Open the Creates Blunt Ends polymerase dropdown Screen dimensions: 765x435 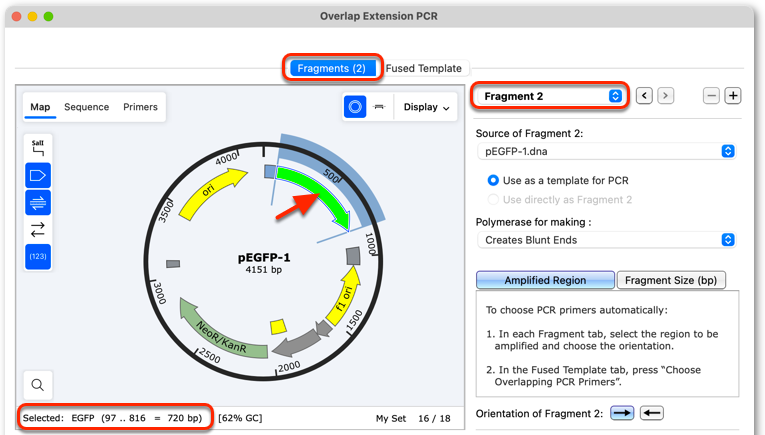(x=606, y=240)
